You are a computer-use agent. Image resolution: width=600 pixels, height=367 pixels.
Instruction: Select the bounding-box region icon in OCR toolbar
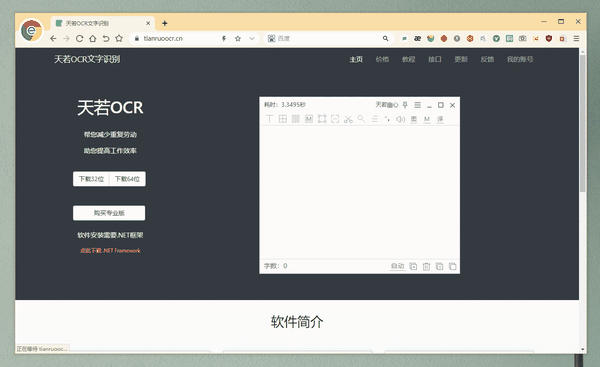[x=322, y=119]
